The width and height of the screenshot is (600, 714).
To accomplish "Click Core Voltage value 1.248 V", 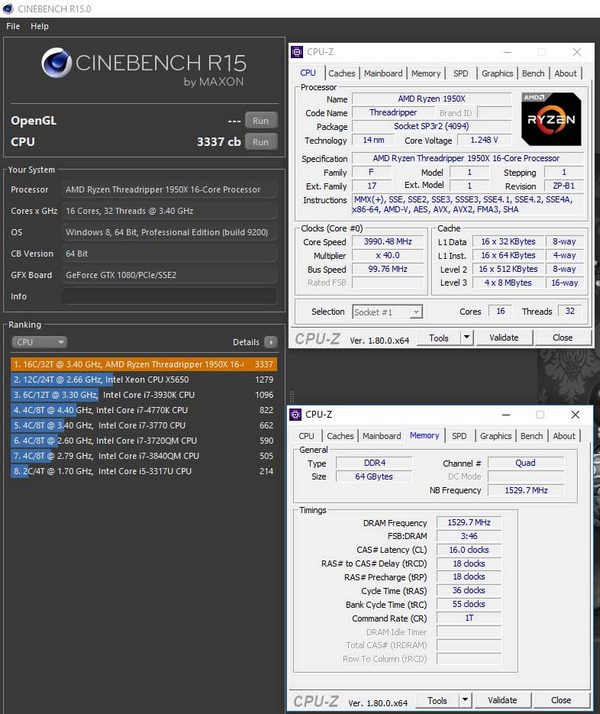I will click(484, 140).
